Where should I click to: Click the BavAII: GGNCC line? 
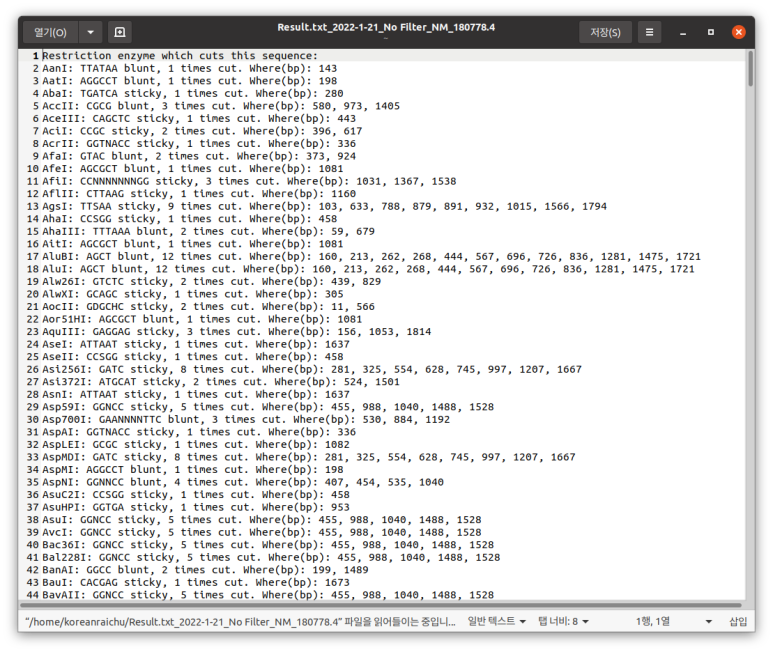[x=268, y=595]
